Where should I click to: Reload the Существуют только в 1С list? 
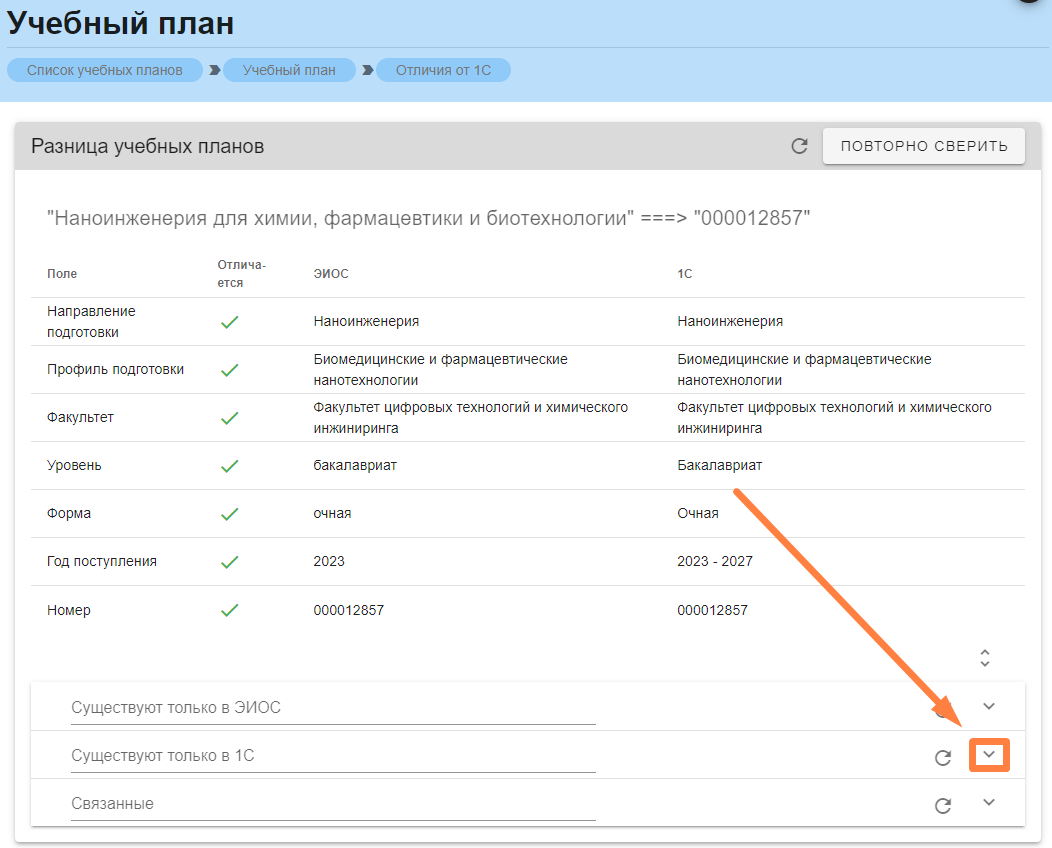(x=942, y=757)
